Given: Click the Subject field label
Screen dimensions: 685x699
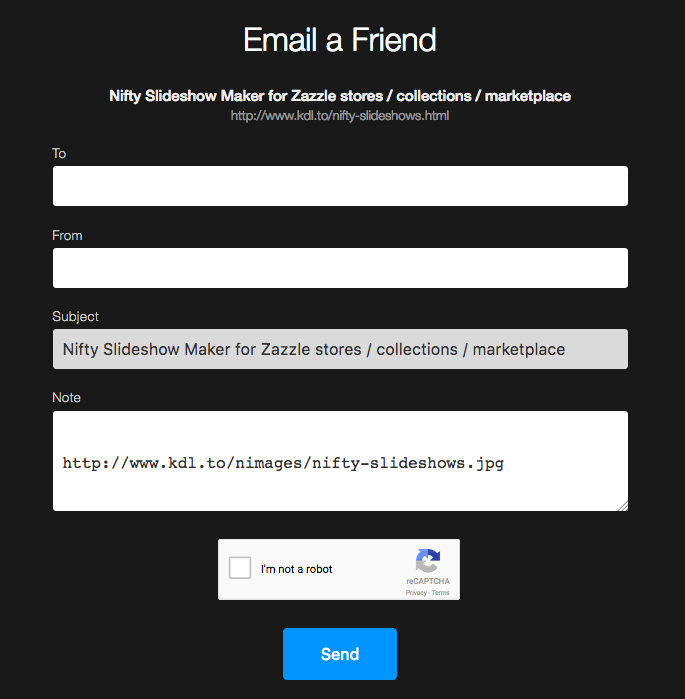Looking at the screenshot, I should [75, 316].
